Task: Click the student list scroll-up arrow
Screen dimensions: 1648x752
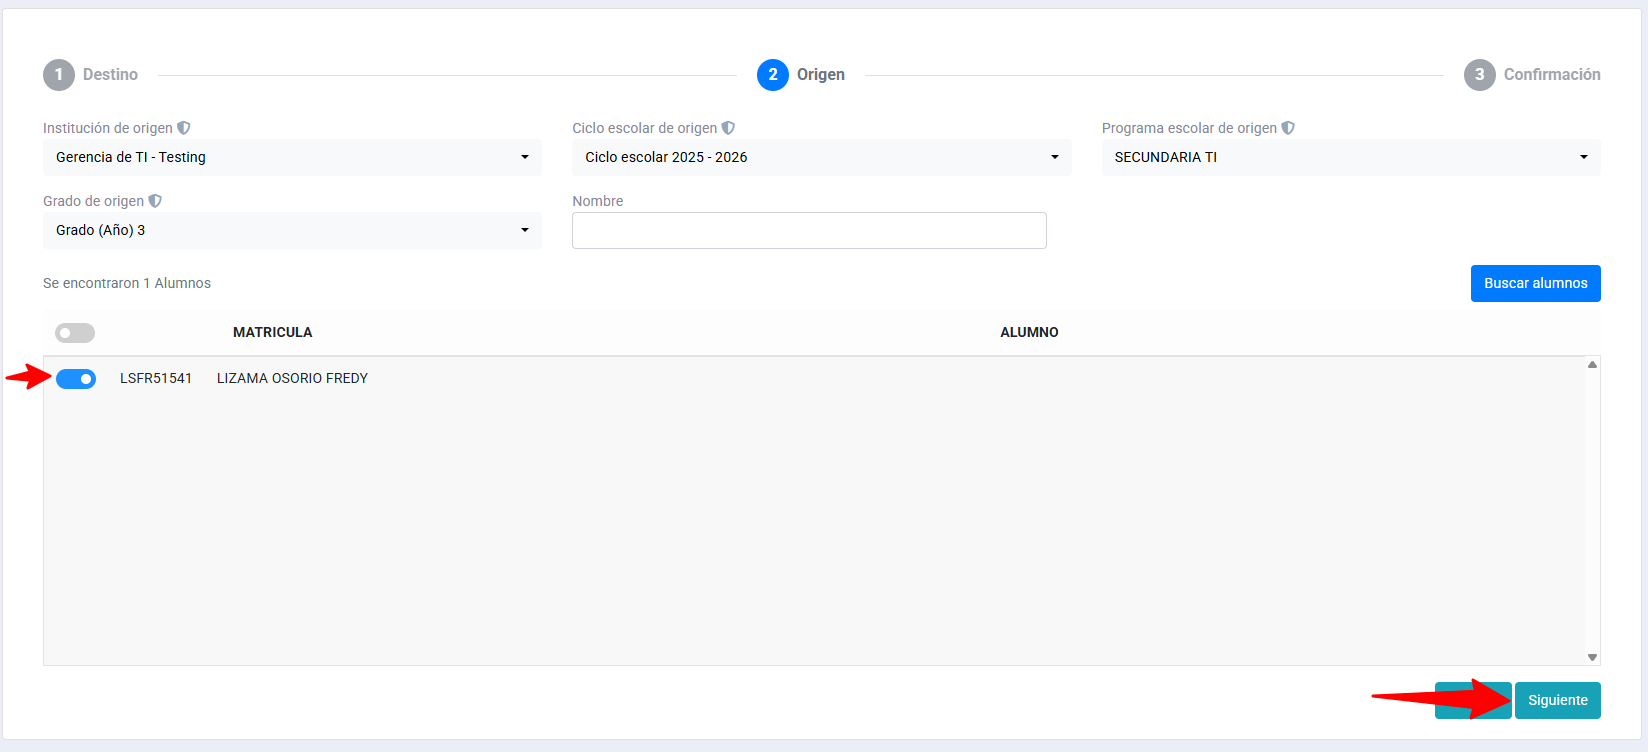Action: click(1592, 365)
